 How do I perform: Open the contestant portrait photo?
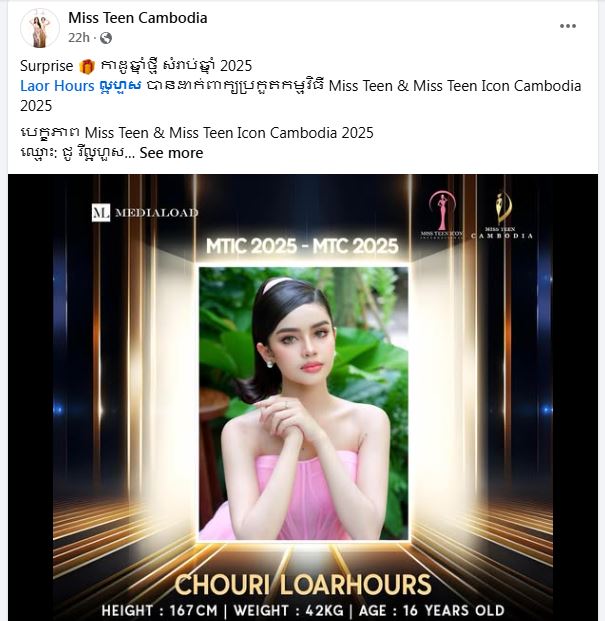pyautogui.click(x=303, y=404)
